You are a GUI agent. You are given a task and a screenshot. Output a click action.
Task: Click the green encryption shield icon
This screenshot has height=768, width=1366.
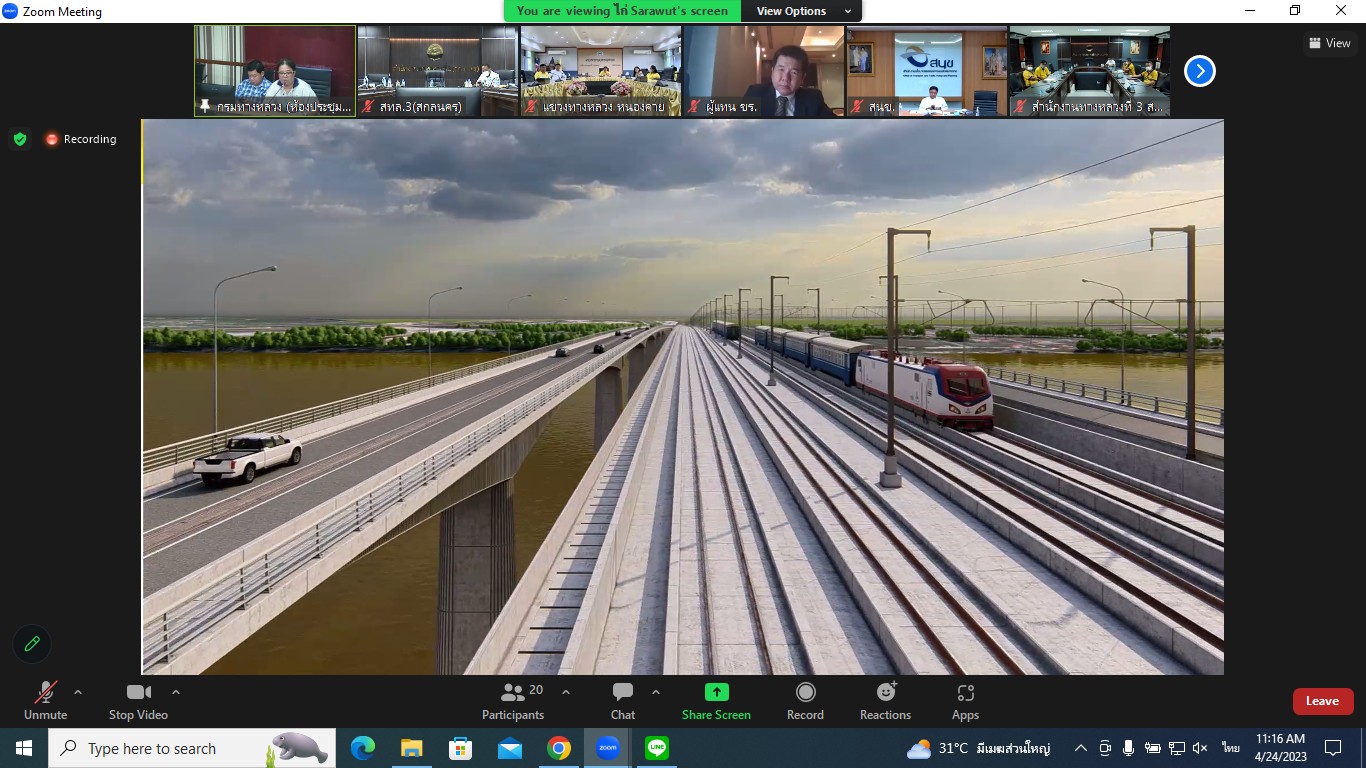[20, 139]
